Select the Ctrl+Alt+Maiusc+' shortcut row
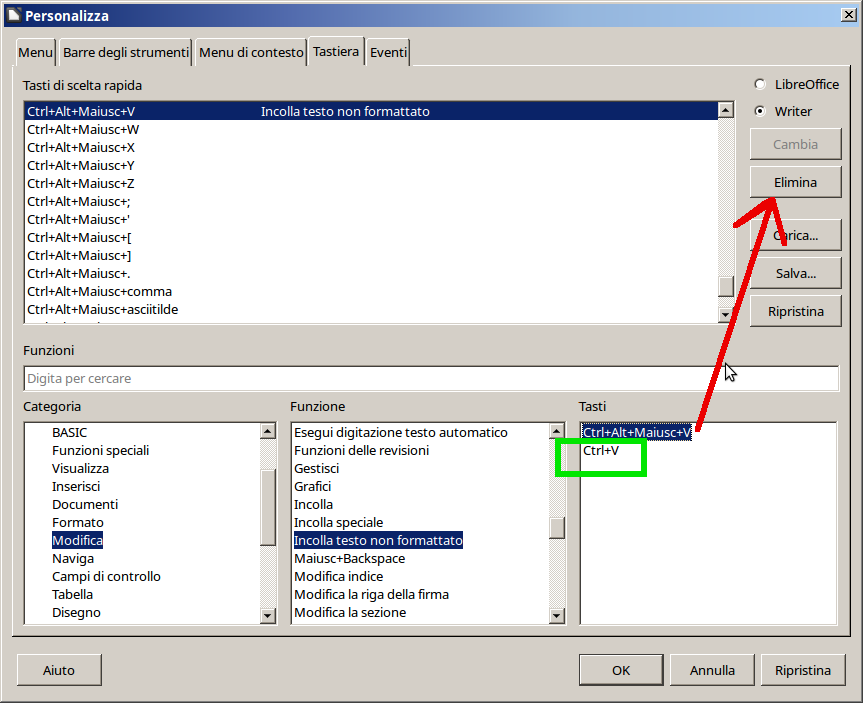The width and height of the screenshot is (863, 703). click(x=372, y=219)
